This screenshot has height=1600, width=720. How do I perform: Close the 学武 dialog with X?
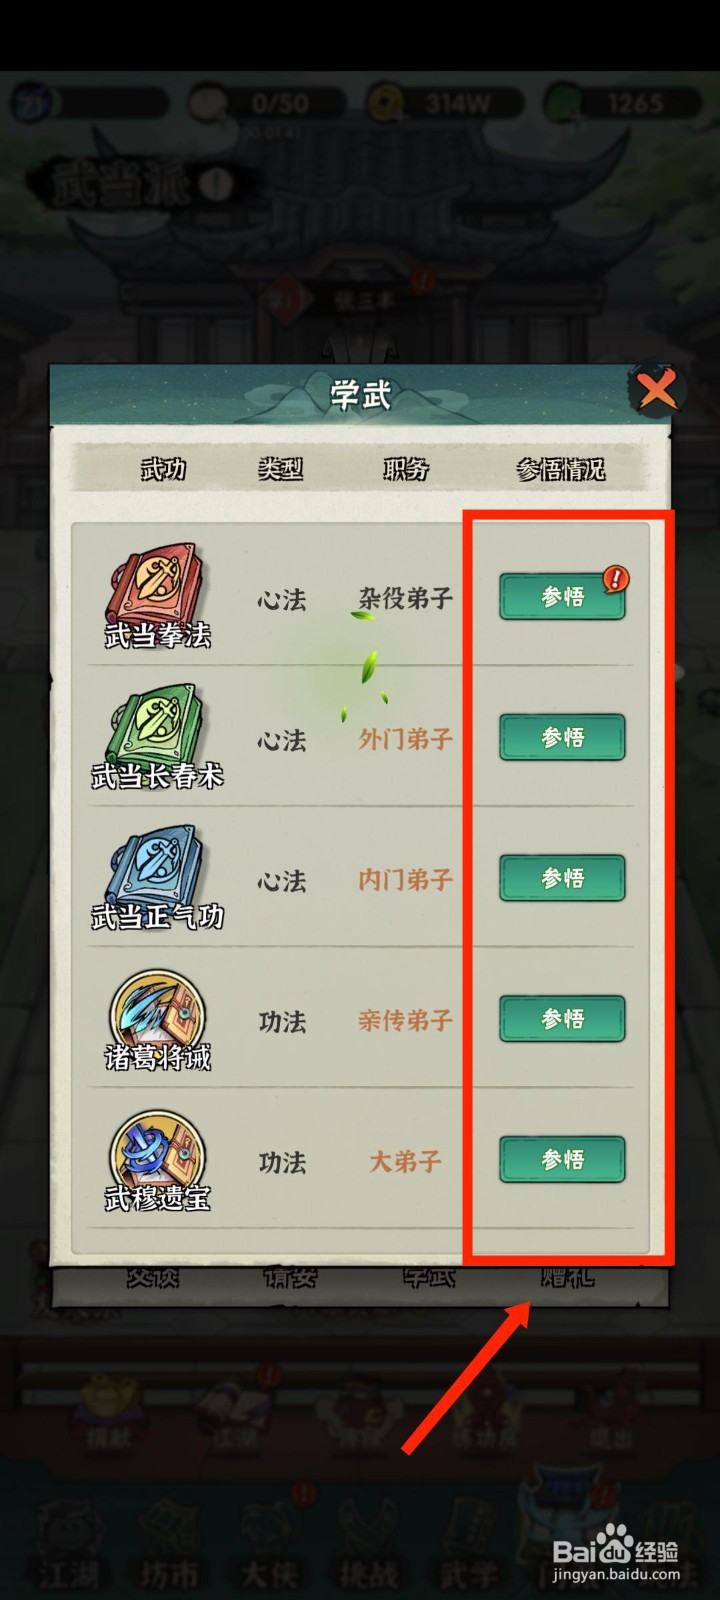tap(656, 389)
